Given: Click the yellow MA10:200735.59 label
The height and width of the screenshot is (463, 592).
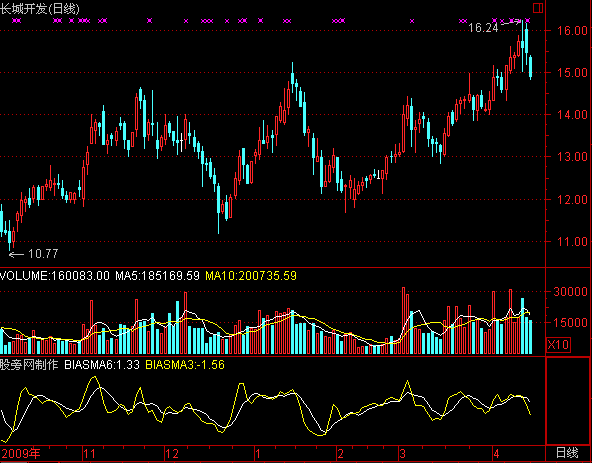Looking at the screenshot, I should click(x=251, y=276).
